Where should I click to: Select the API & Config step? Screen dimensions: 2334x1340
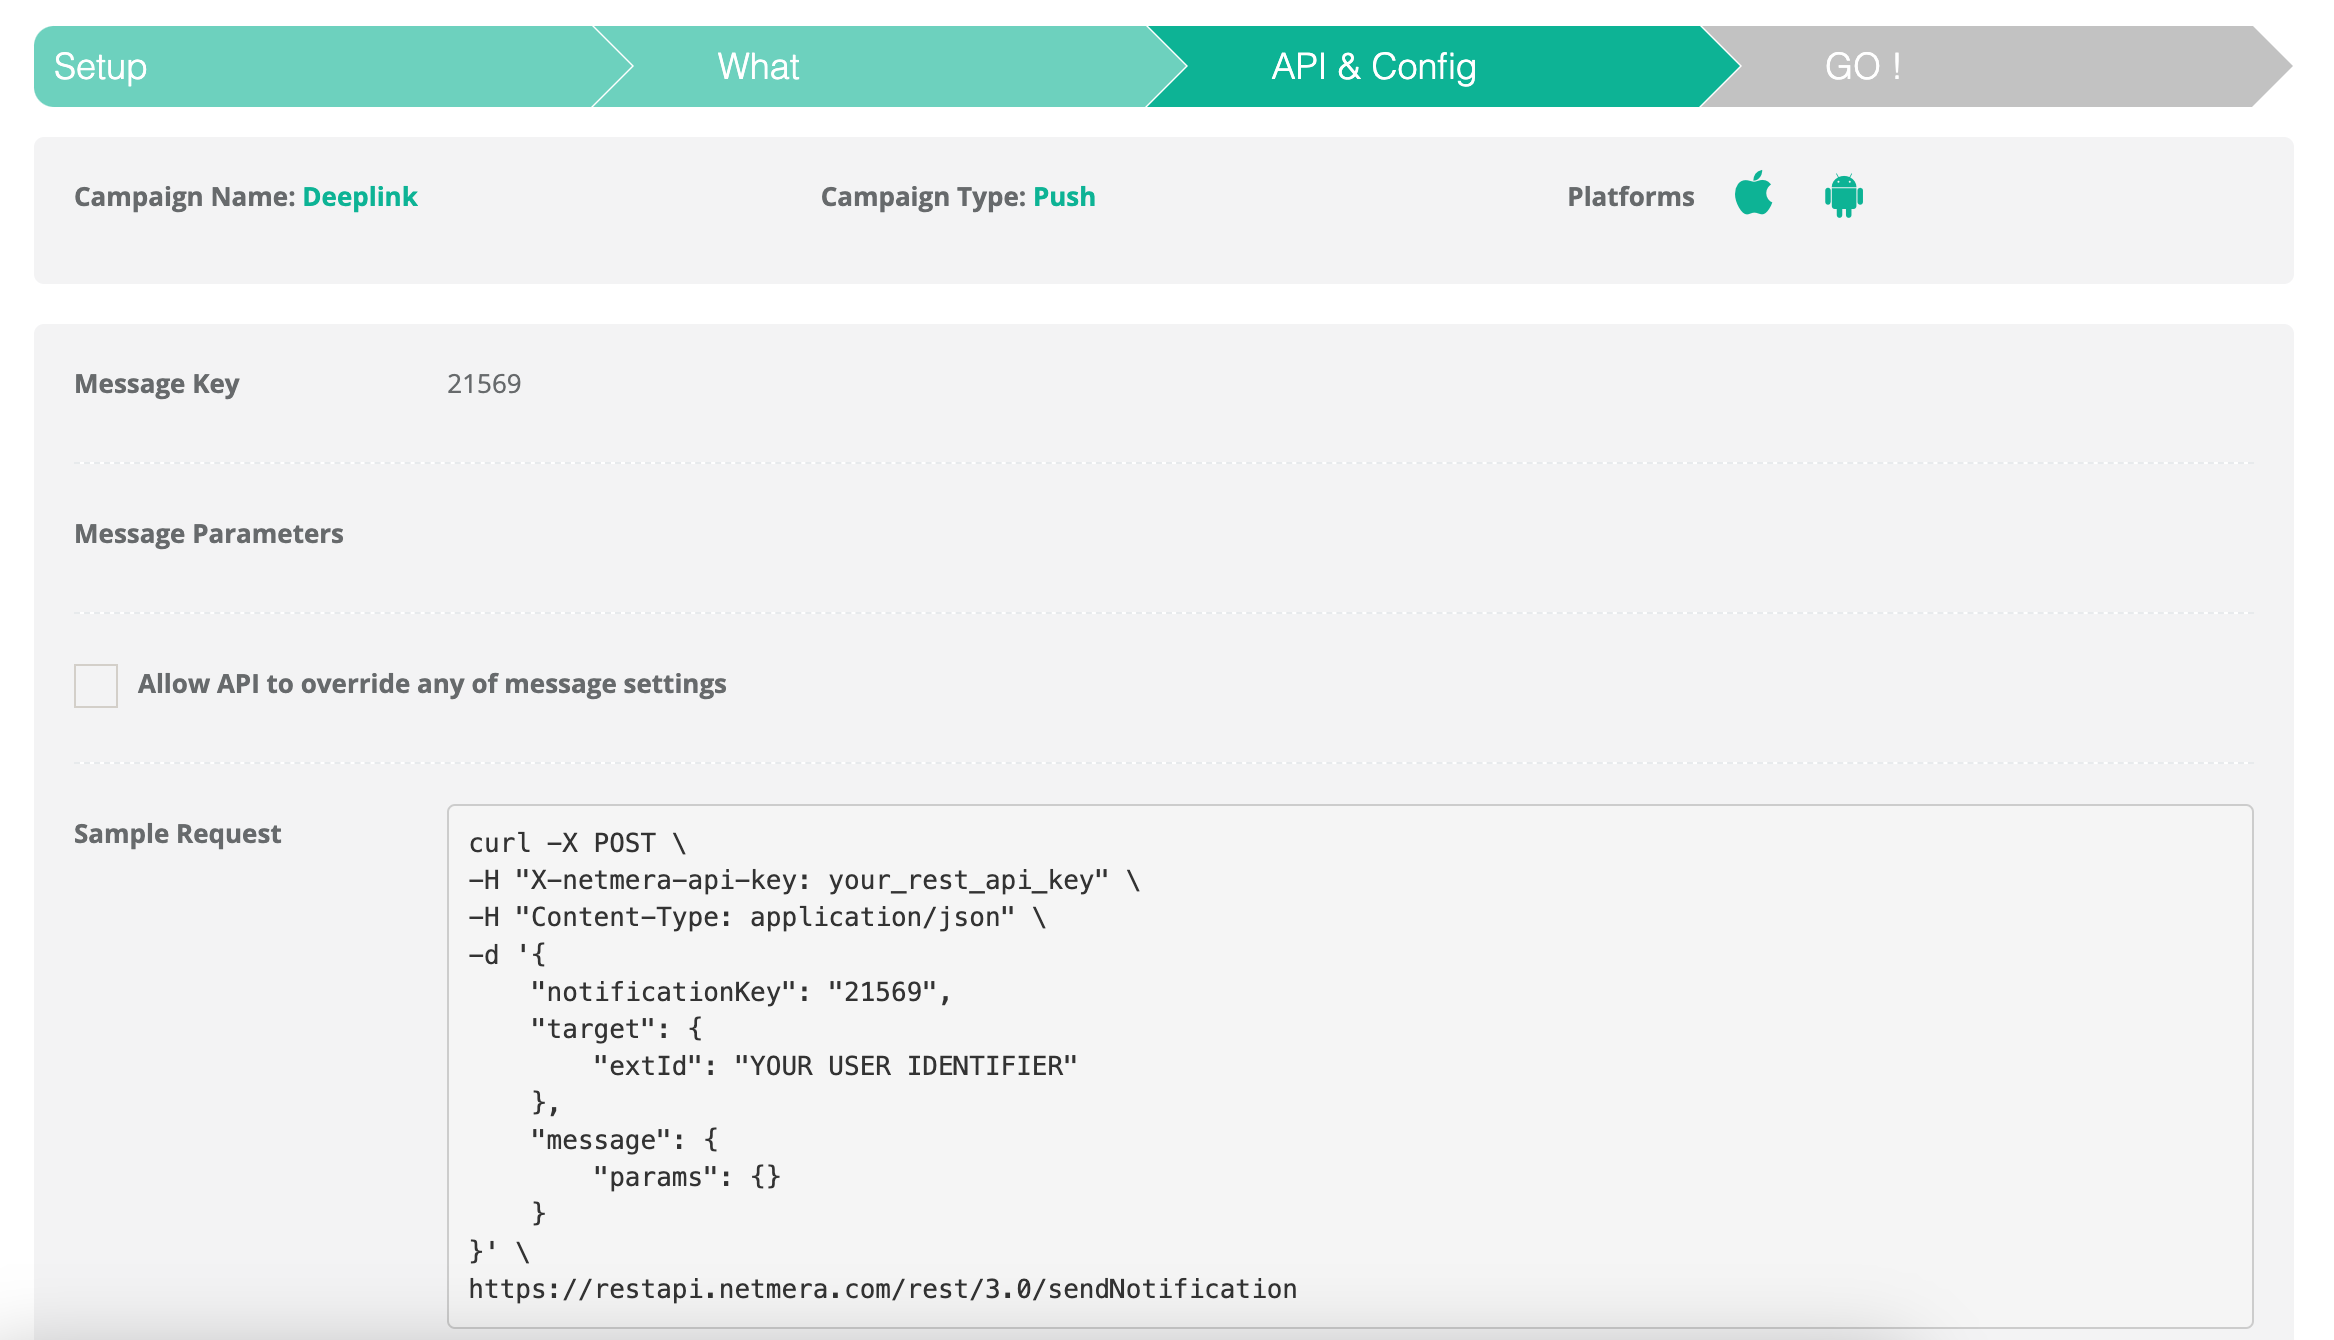pos(1373,67)
